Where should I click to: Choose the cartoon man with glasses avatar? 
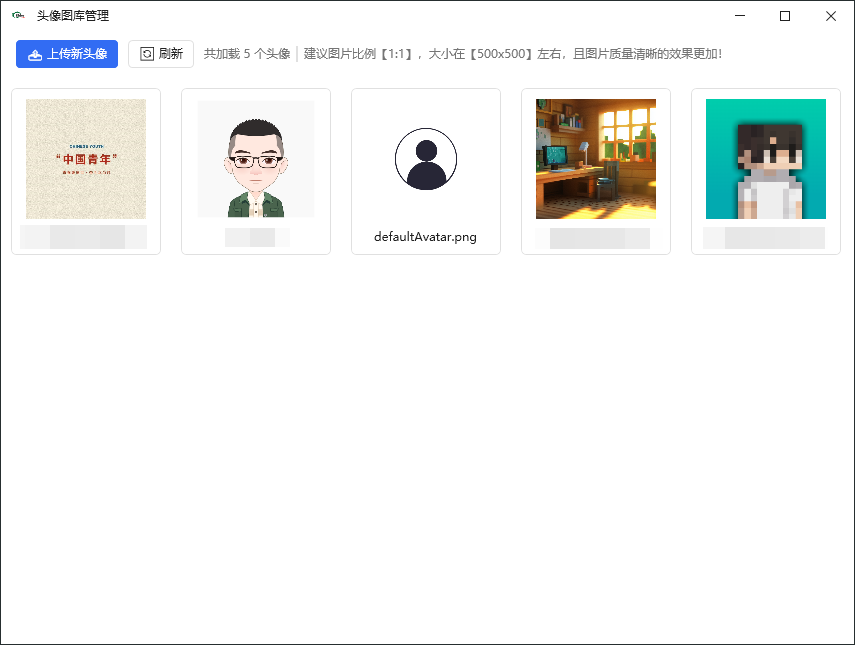point(256,159)
